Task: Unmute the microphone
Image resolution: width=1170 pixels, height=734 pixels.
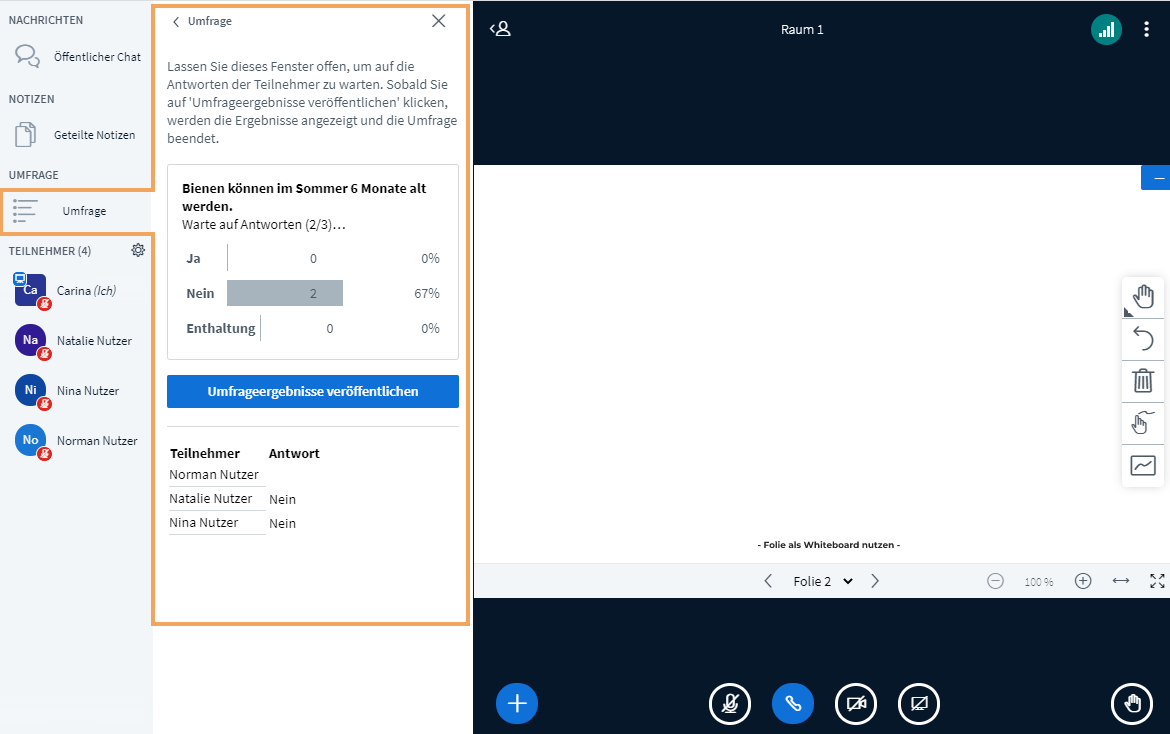Action: (x=730, y=703)
